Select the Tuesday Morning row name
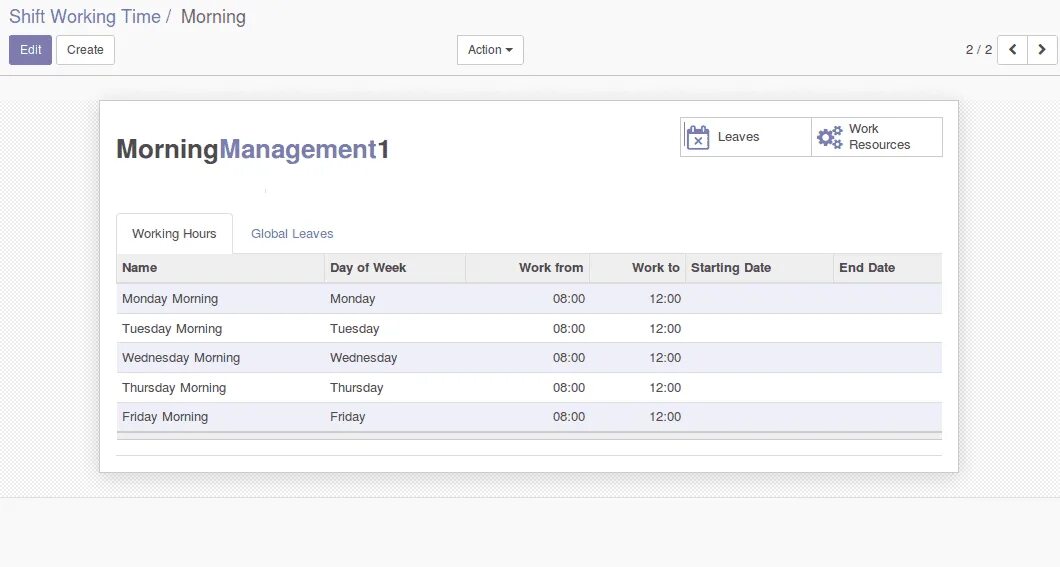 [172, 328]
